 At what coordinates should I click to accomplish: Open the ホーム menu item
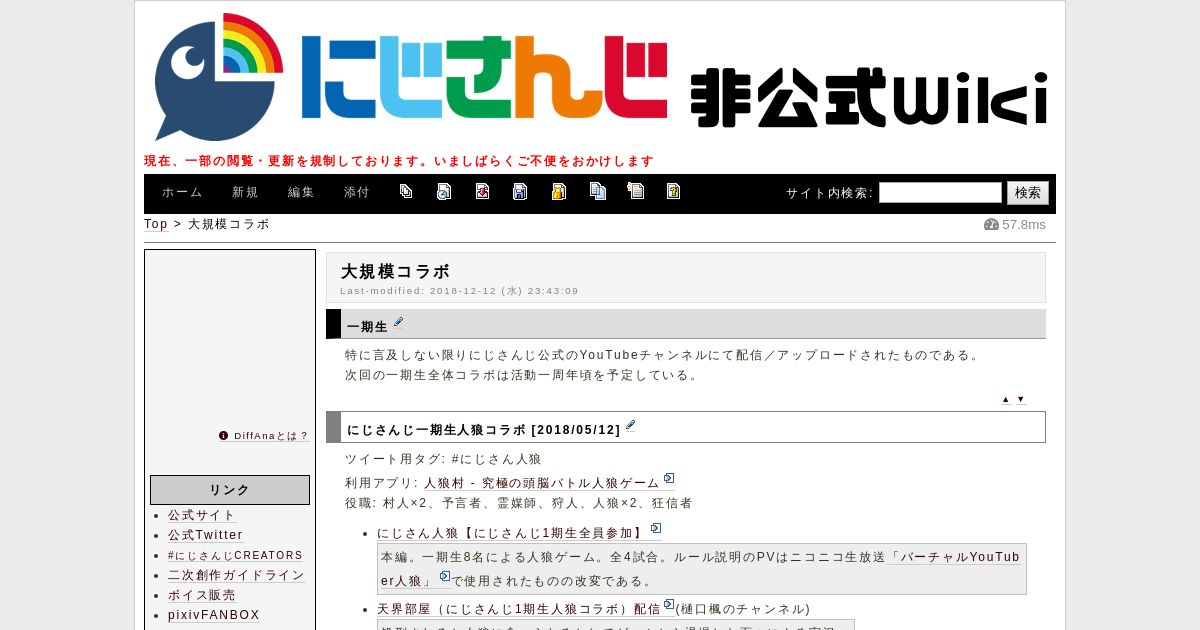(182, 193)
